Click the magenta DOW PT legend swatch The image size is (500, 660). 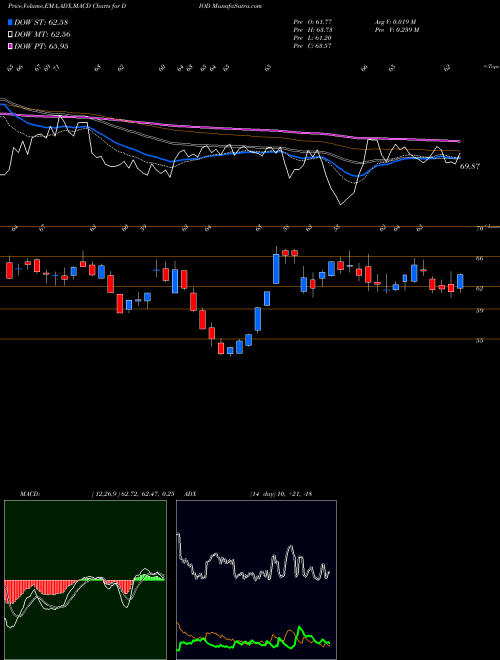(10, 46)
